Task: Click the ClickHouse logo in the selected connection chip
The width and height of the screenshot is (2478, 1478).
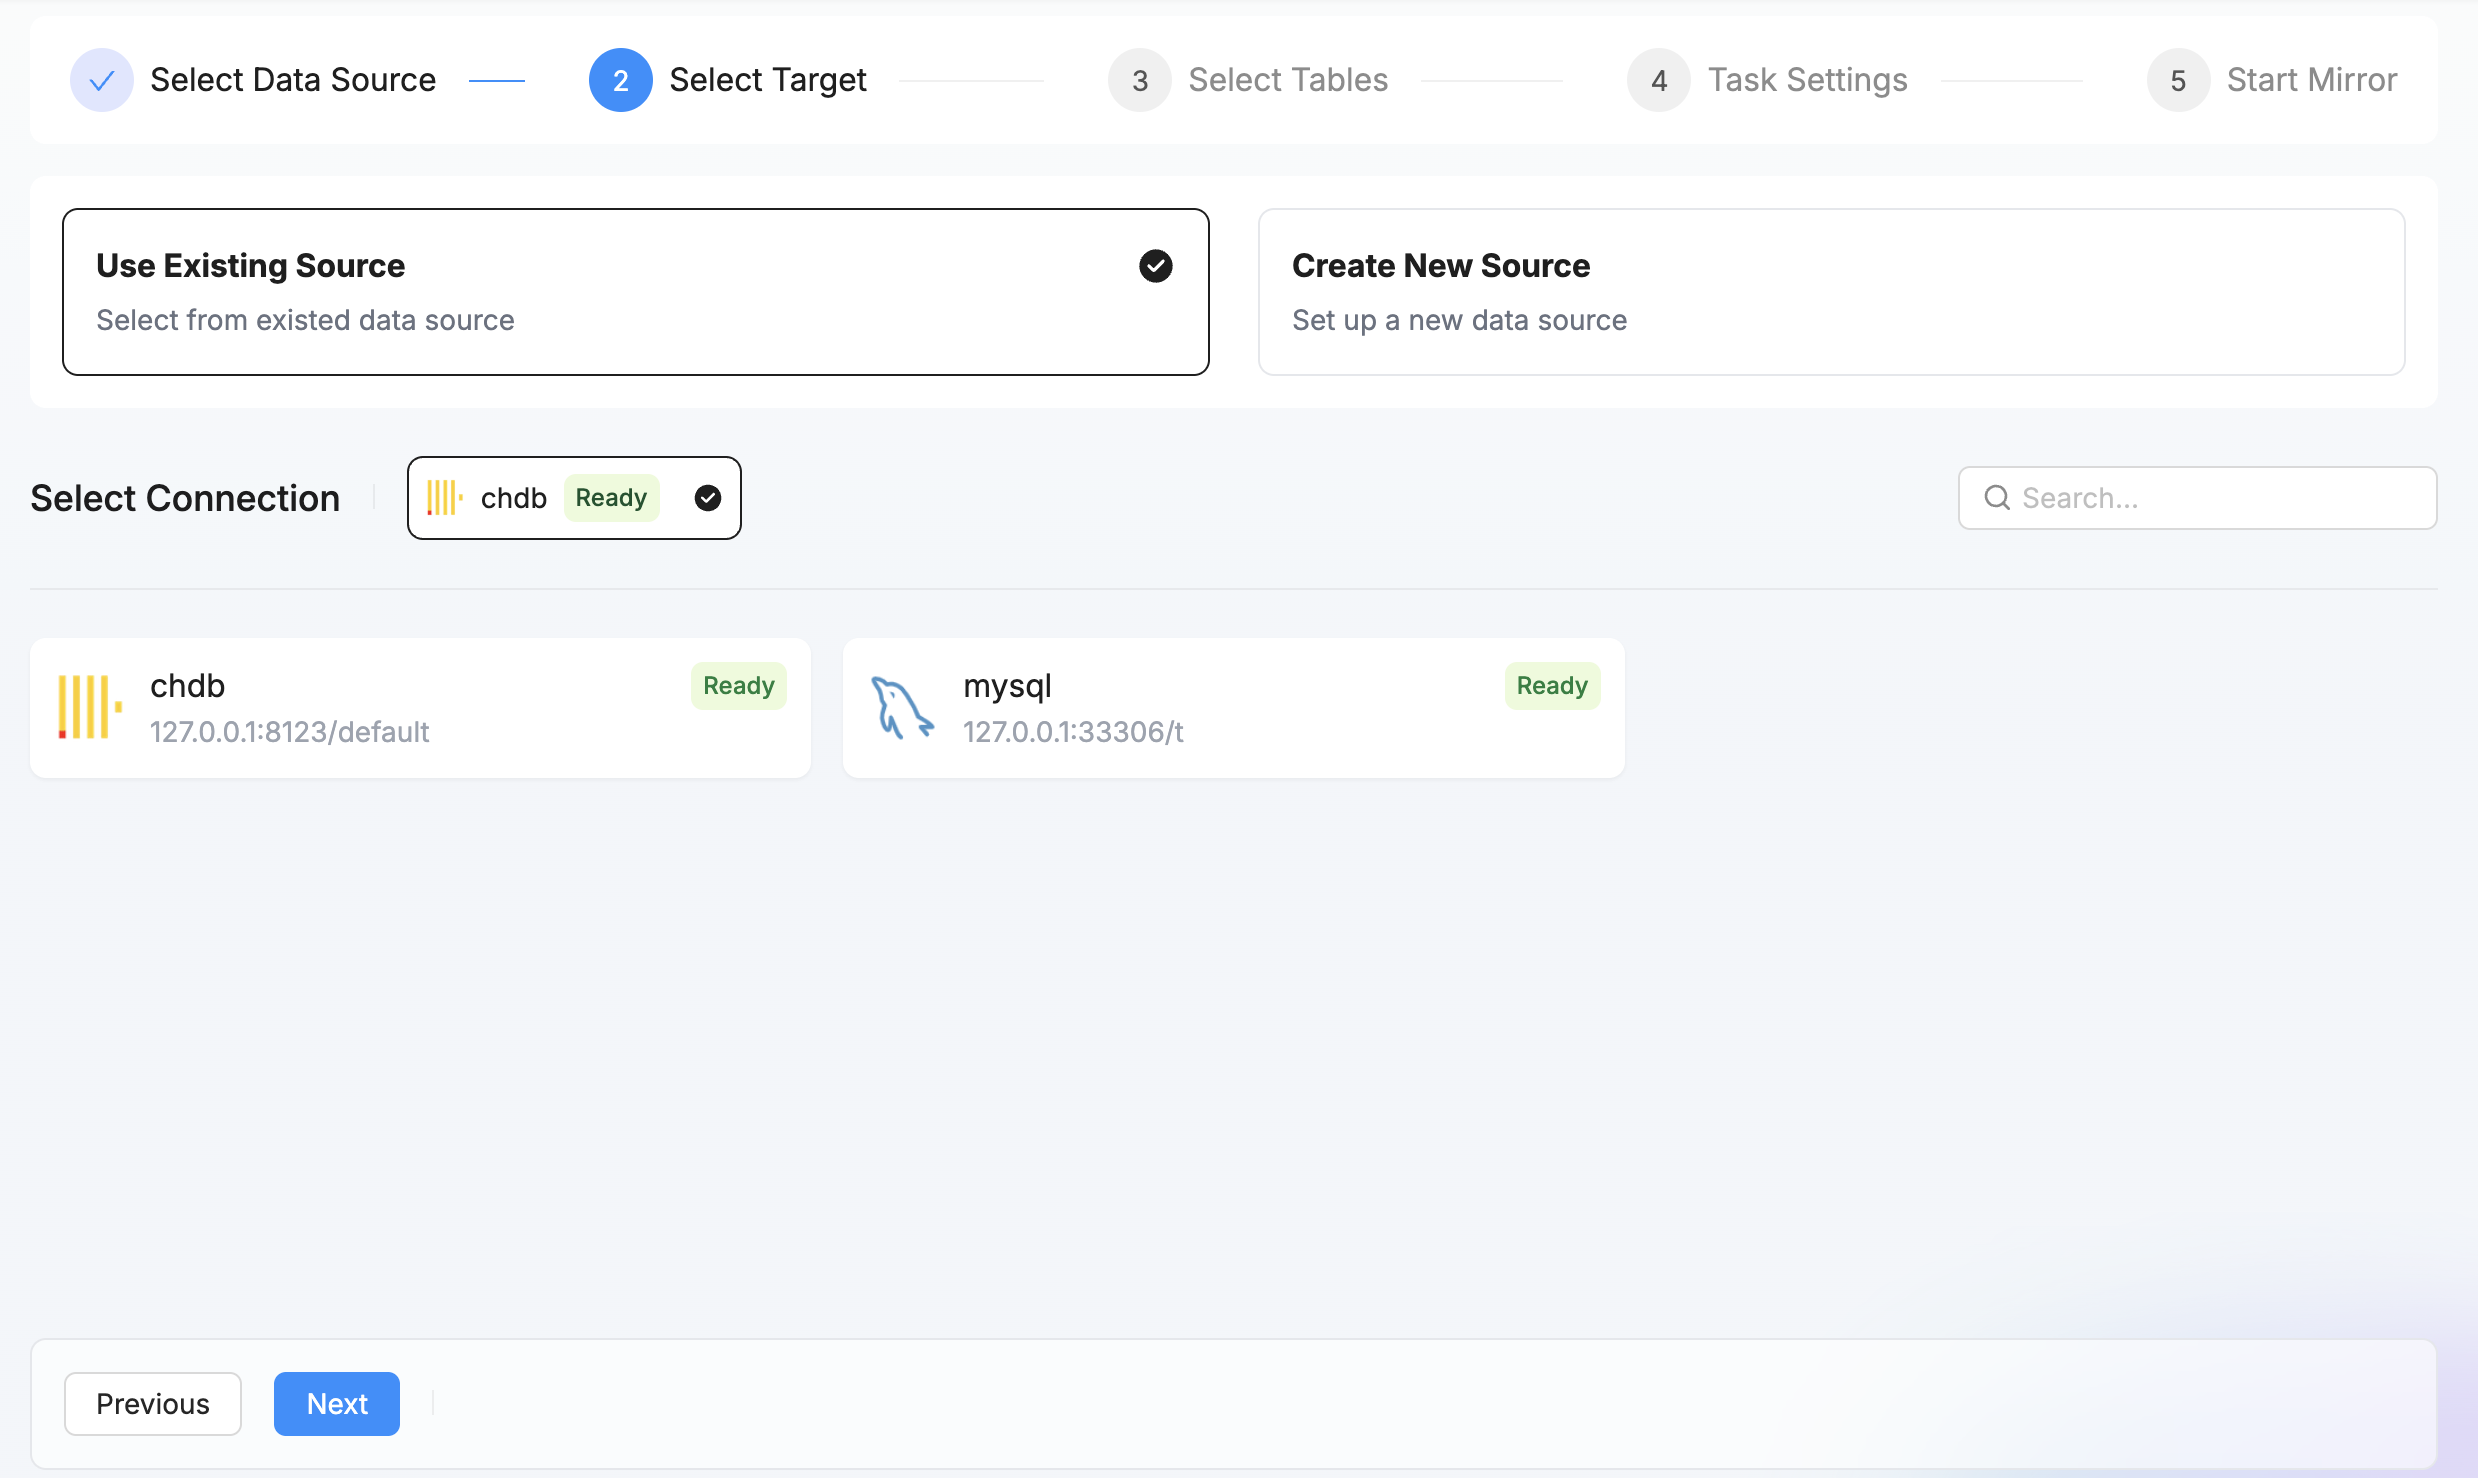Action: (x=445, y=498)
